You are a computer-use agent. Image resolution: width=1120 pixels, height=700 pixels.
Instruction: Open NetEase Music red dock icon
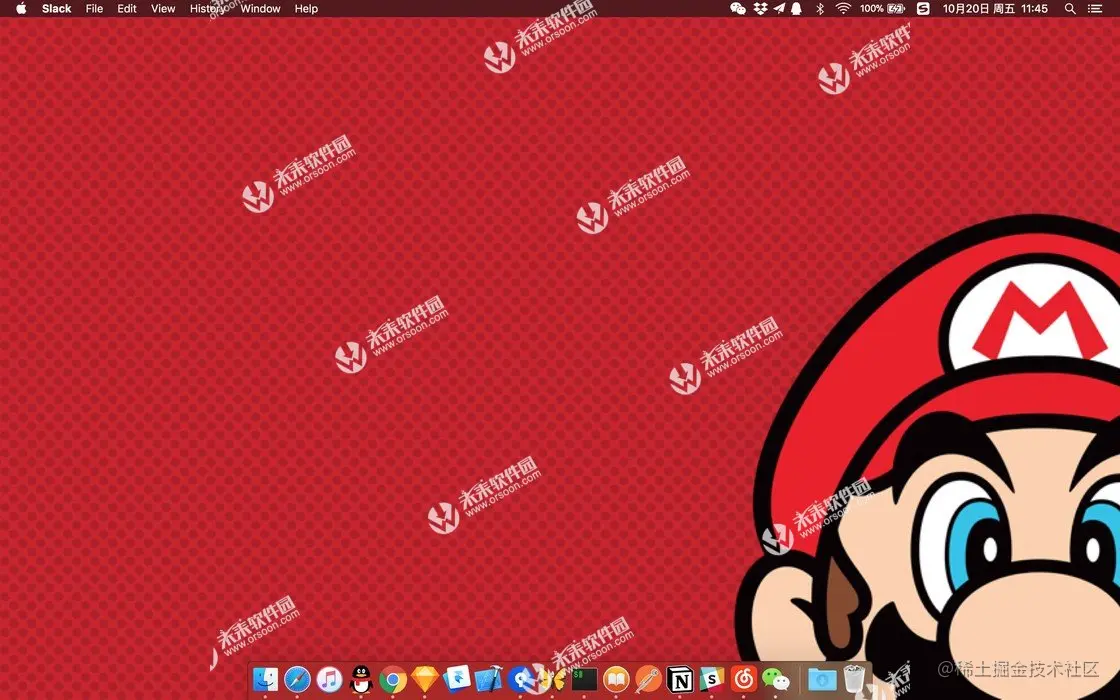tap(744, 679)
